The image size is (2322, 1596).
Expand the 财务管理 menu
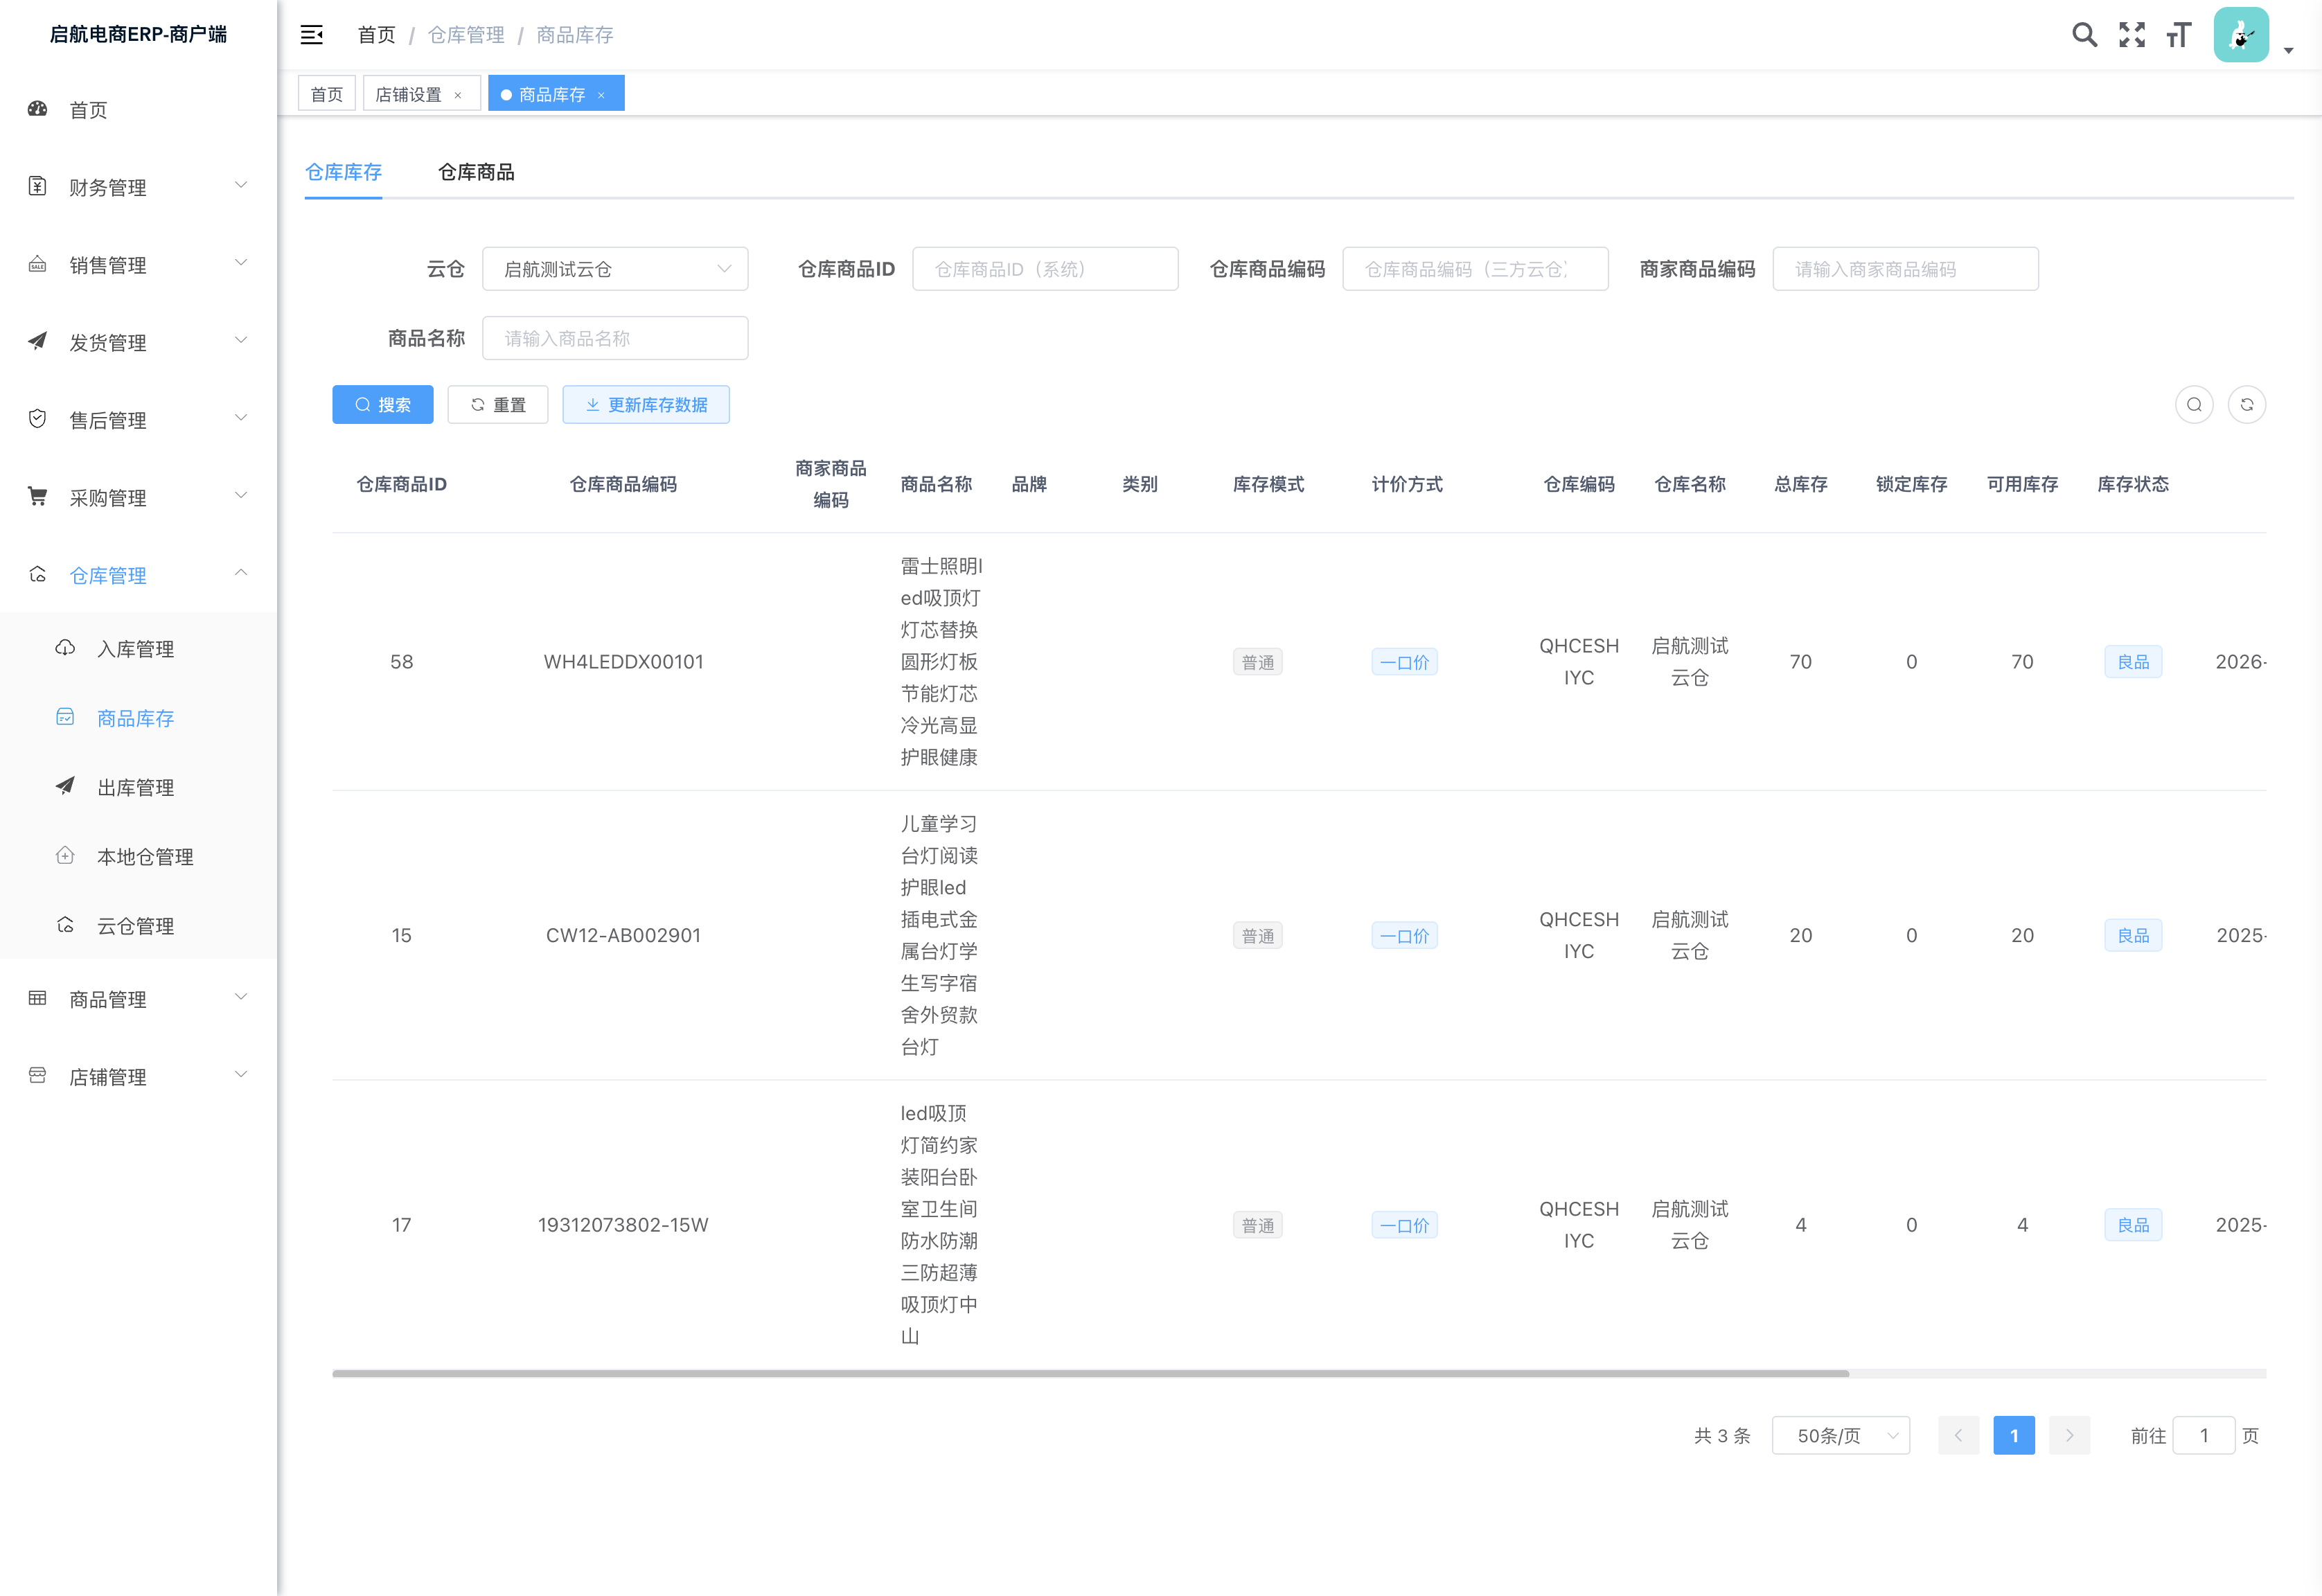click(138, 187)
